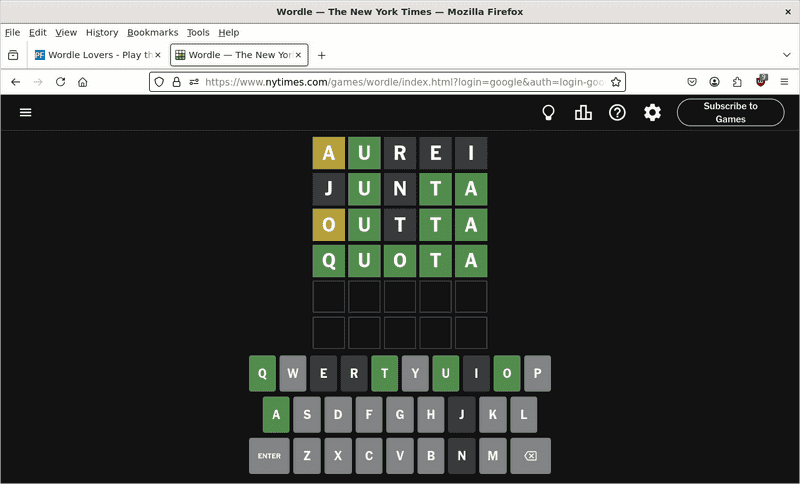800x484 pixels.
Task: Open the Edit menu
Action: pyautogui.click(x=38, y=33)
